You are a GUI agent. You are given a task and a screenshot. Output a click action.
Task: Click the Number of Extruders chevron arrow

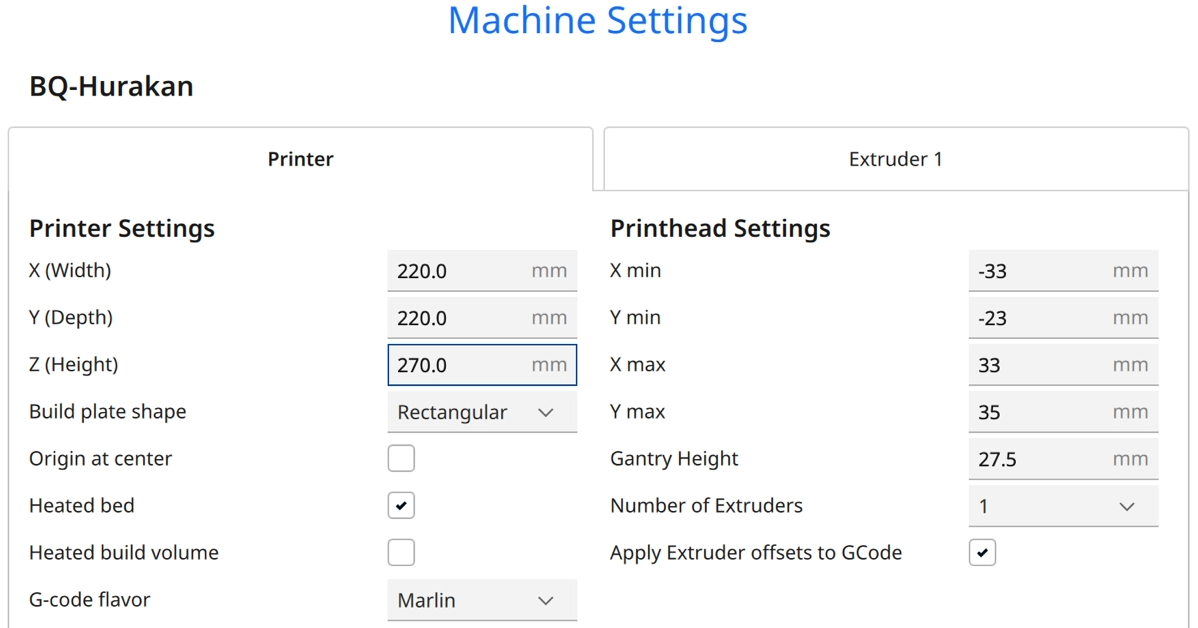pyautogui.click(x=1127, y=506)
